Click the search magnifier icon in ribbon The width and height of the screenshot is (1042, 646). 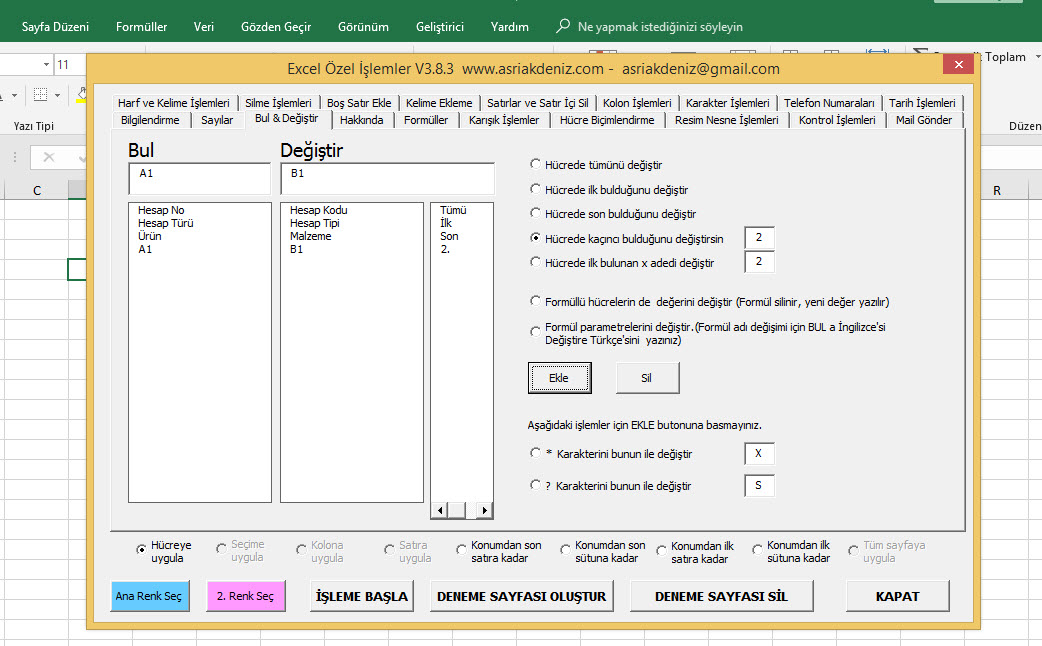(563, 26)
